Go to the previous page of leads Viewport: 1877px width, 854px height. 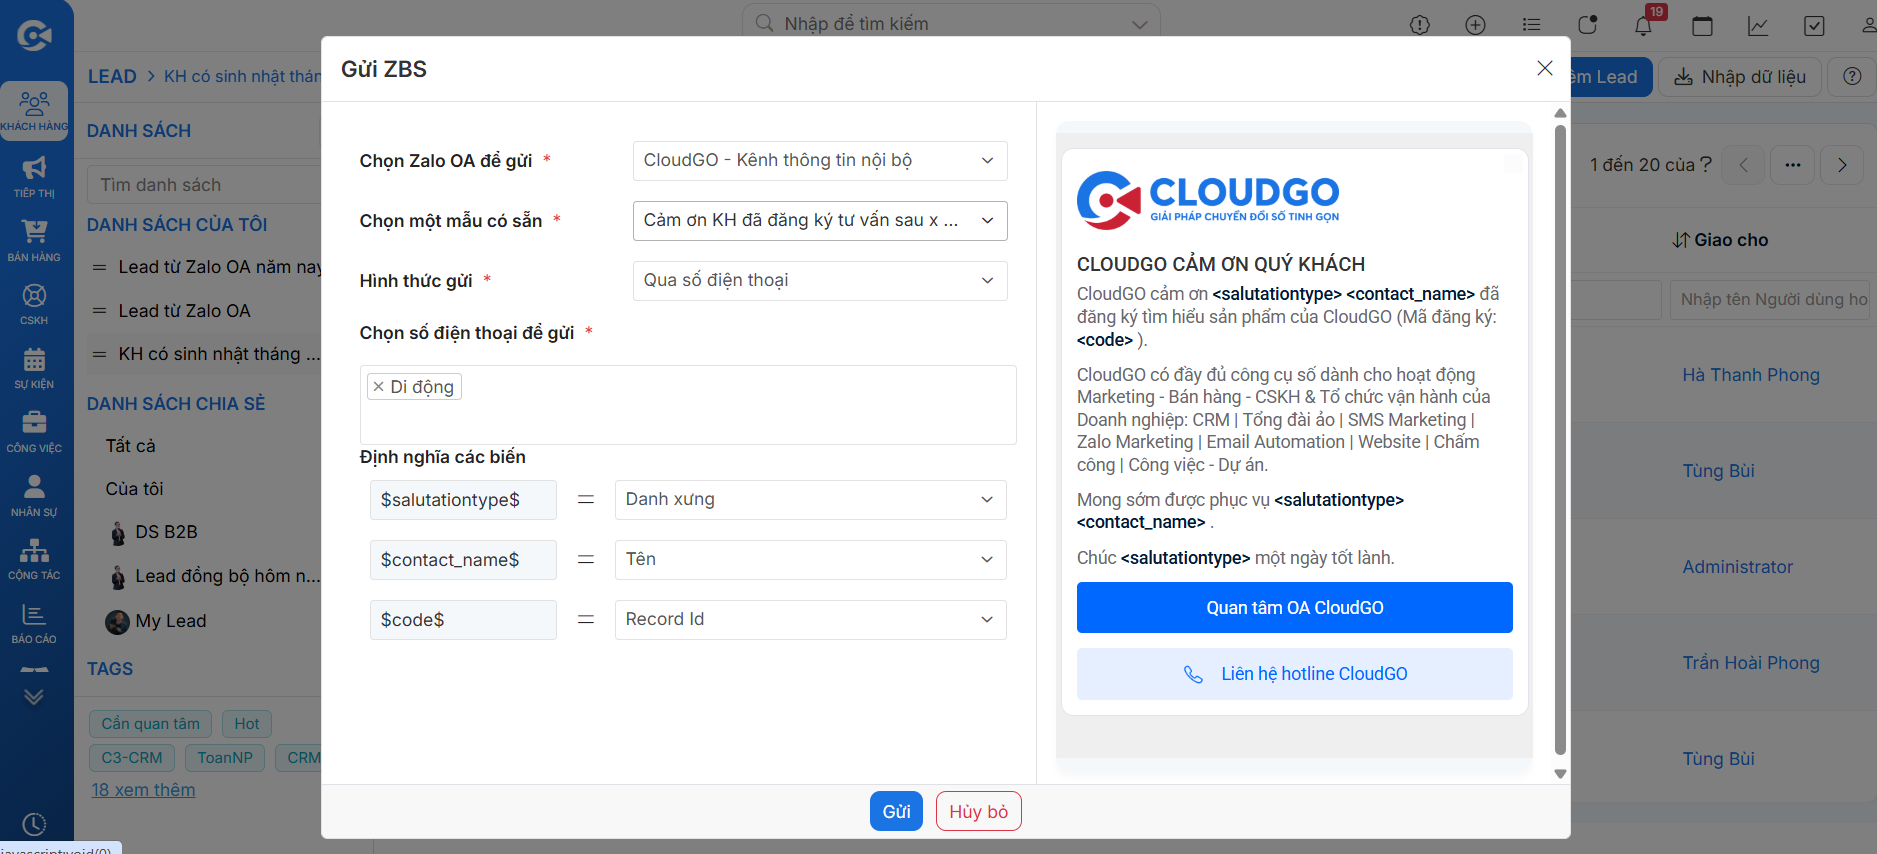[x=1743, y=165]
